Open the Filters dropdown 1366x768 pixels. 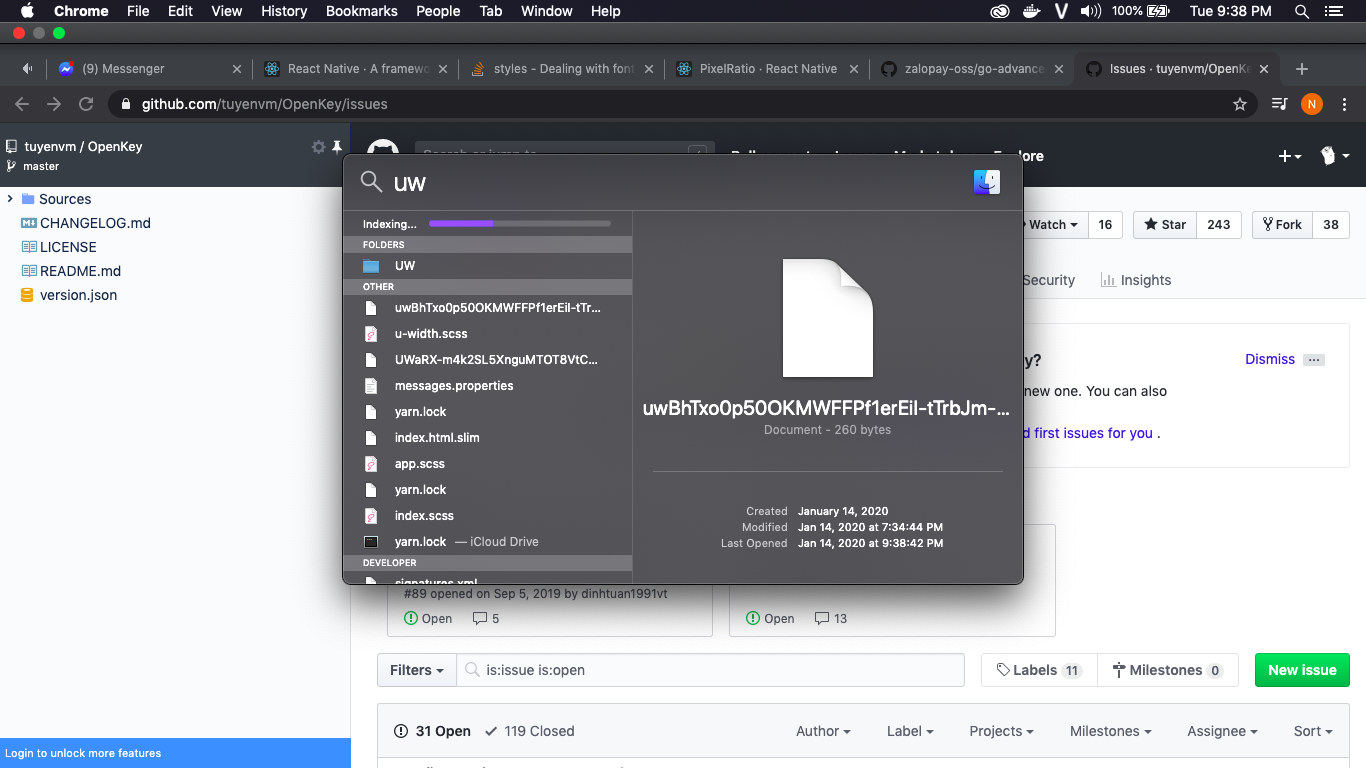click(417, 670)
